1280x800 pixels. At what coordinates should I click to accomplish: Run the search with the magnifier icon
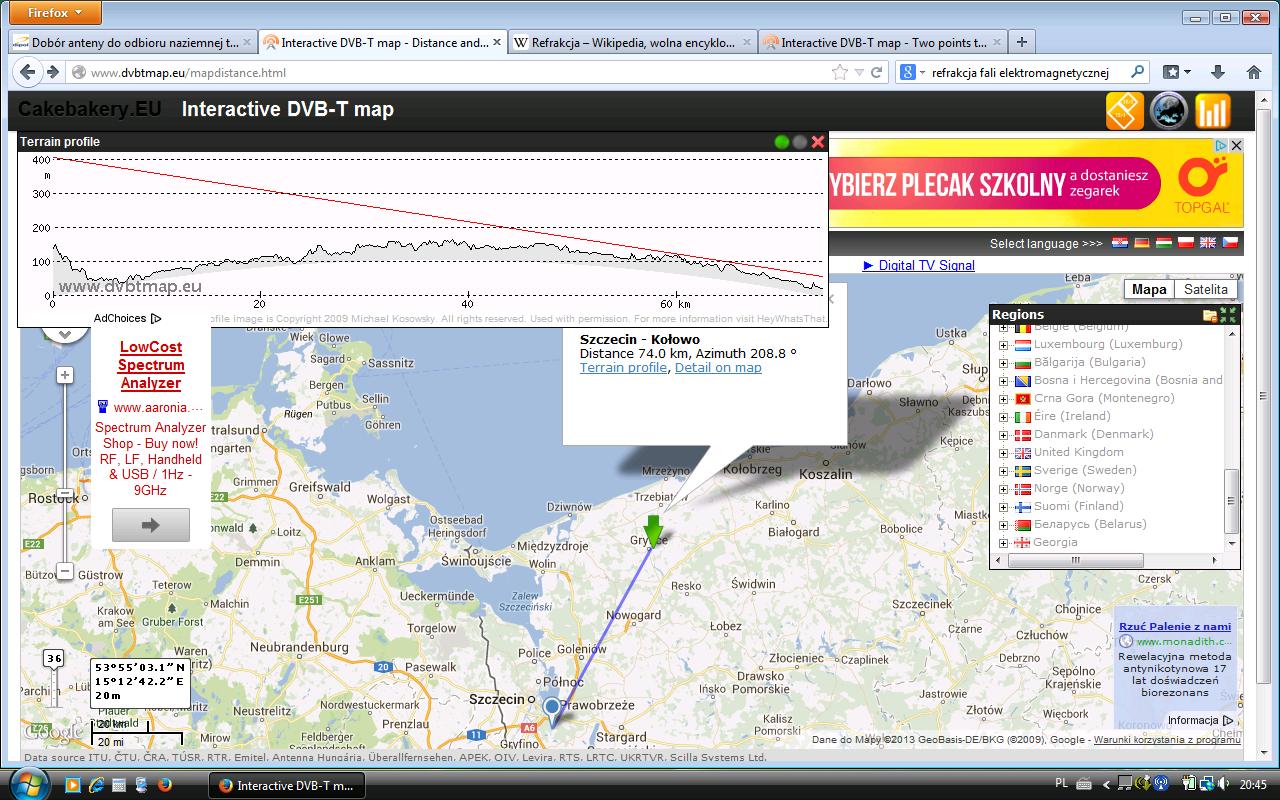click(1137, 72)
